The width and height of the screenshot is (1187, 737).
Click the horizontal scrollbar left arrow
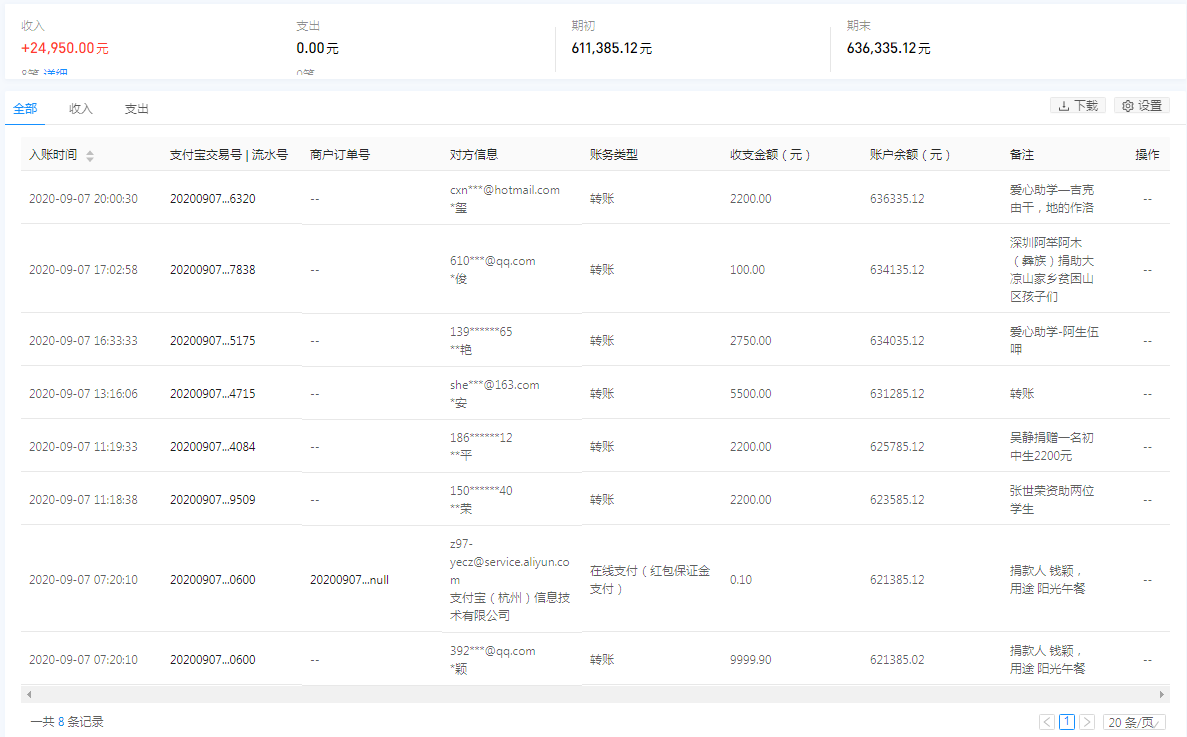click(x=29, y=694)
